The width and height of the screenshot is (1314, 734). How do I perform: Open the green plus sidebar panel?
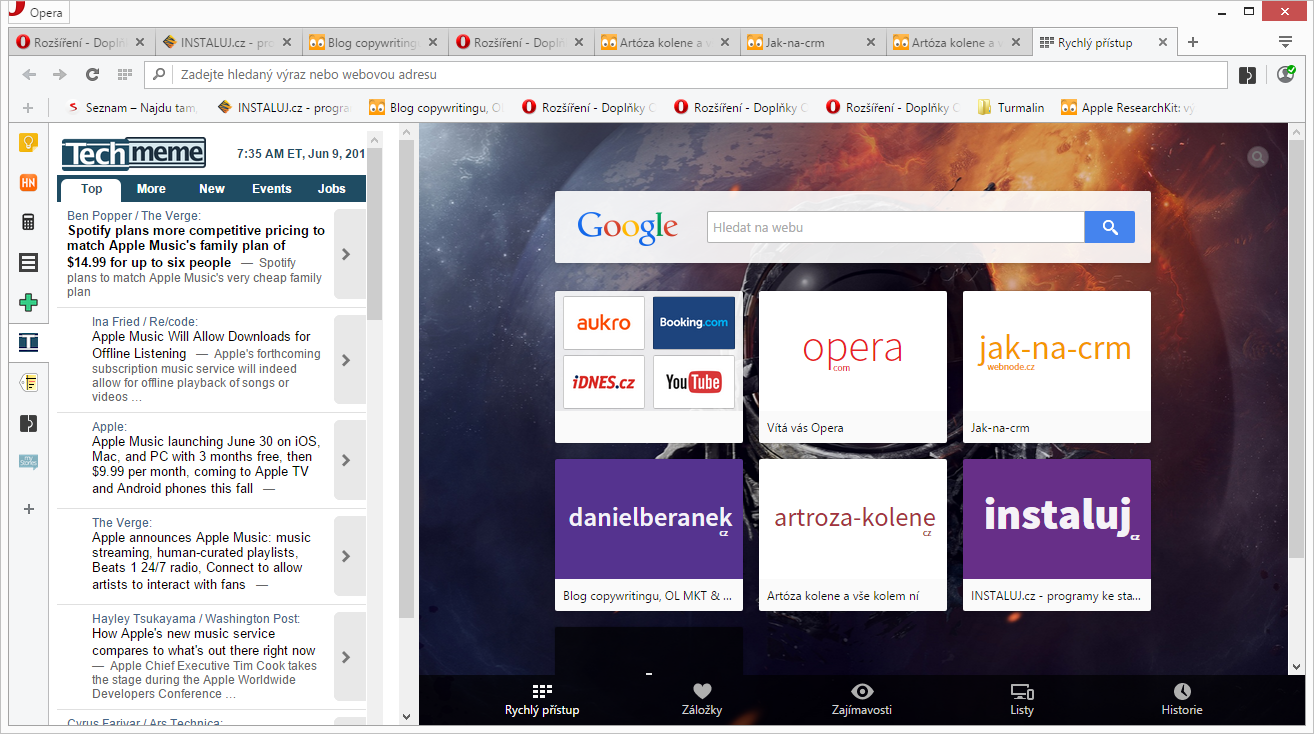[29, 302]
